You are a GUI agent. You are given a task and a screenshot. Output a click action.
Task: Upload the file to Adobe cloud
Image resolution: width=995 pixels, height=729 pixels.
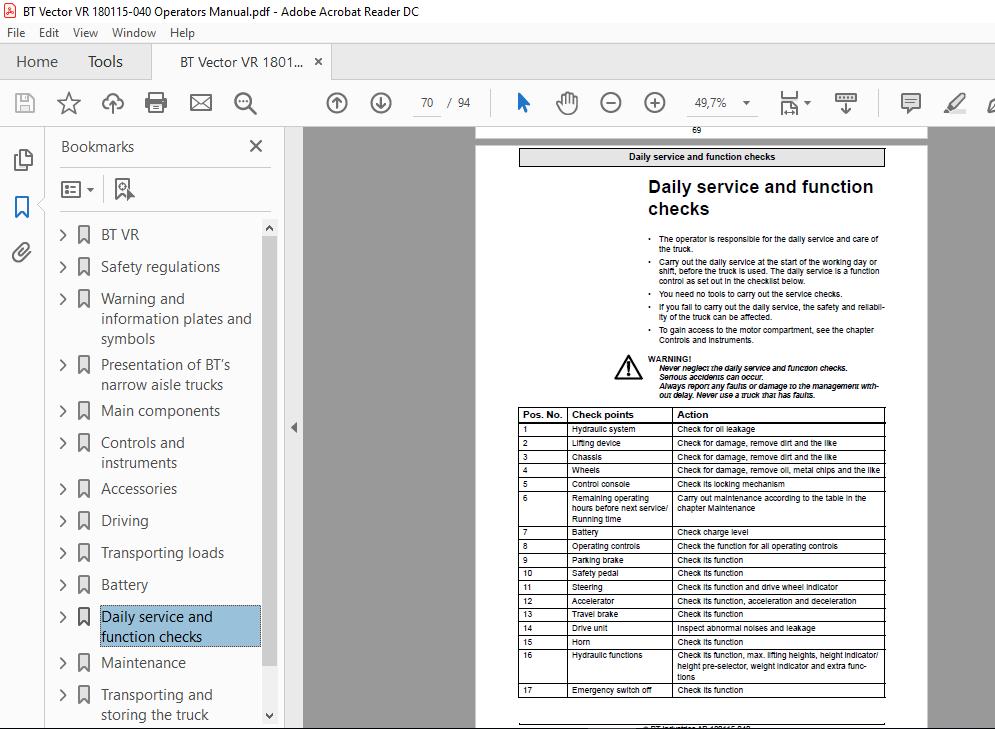pos(112,102)
